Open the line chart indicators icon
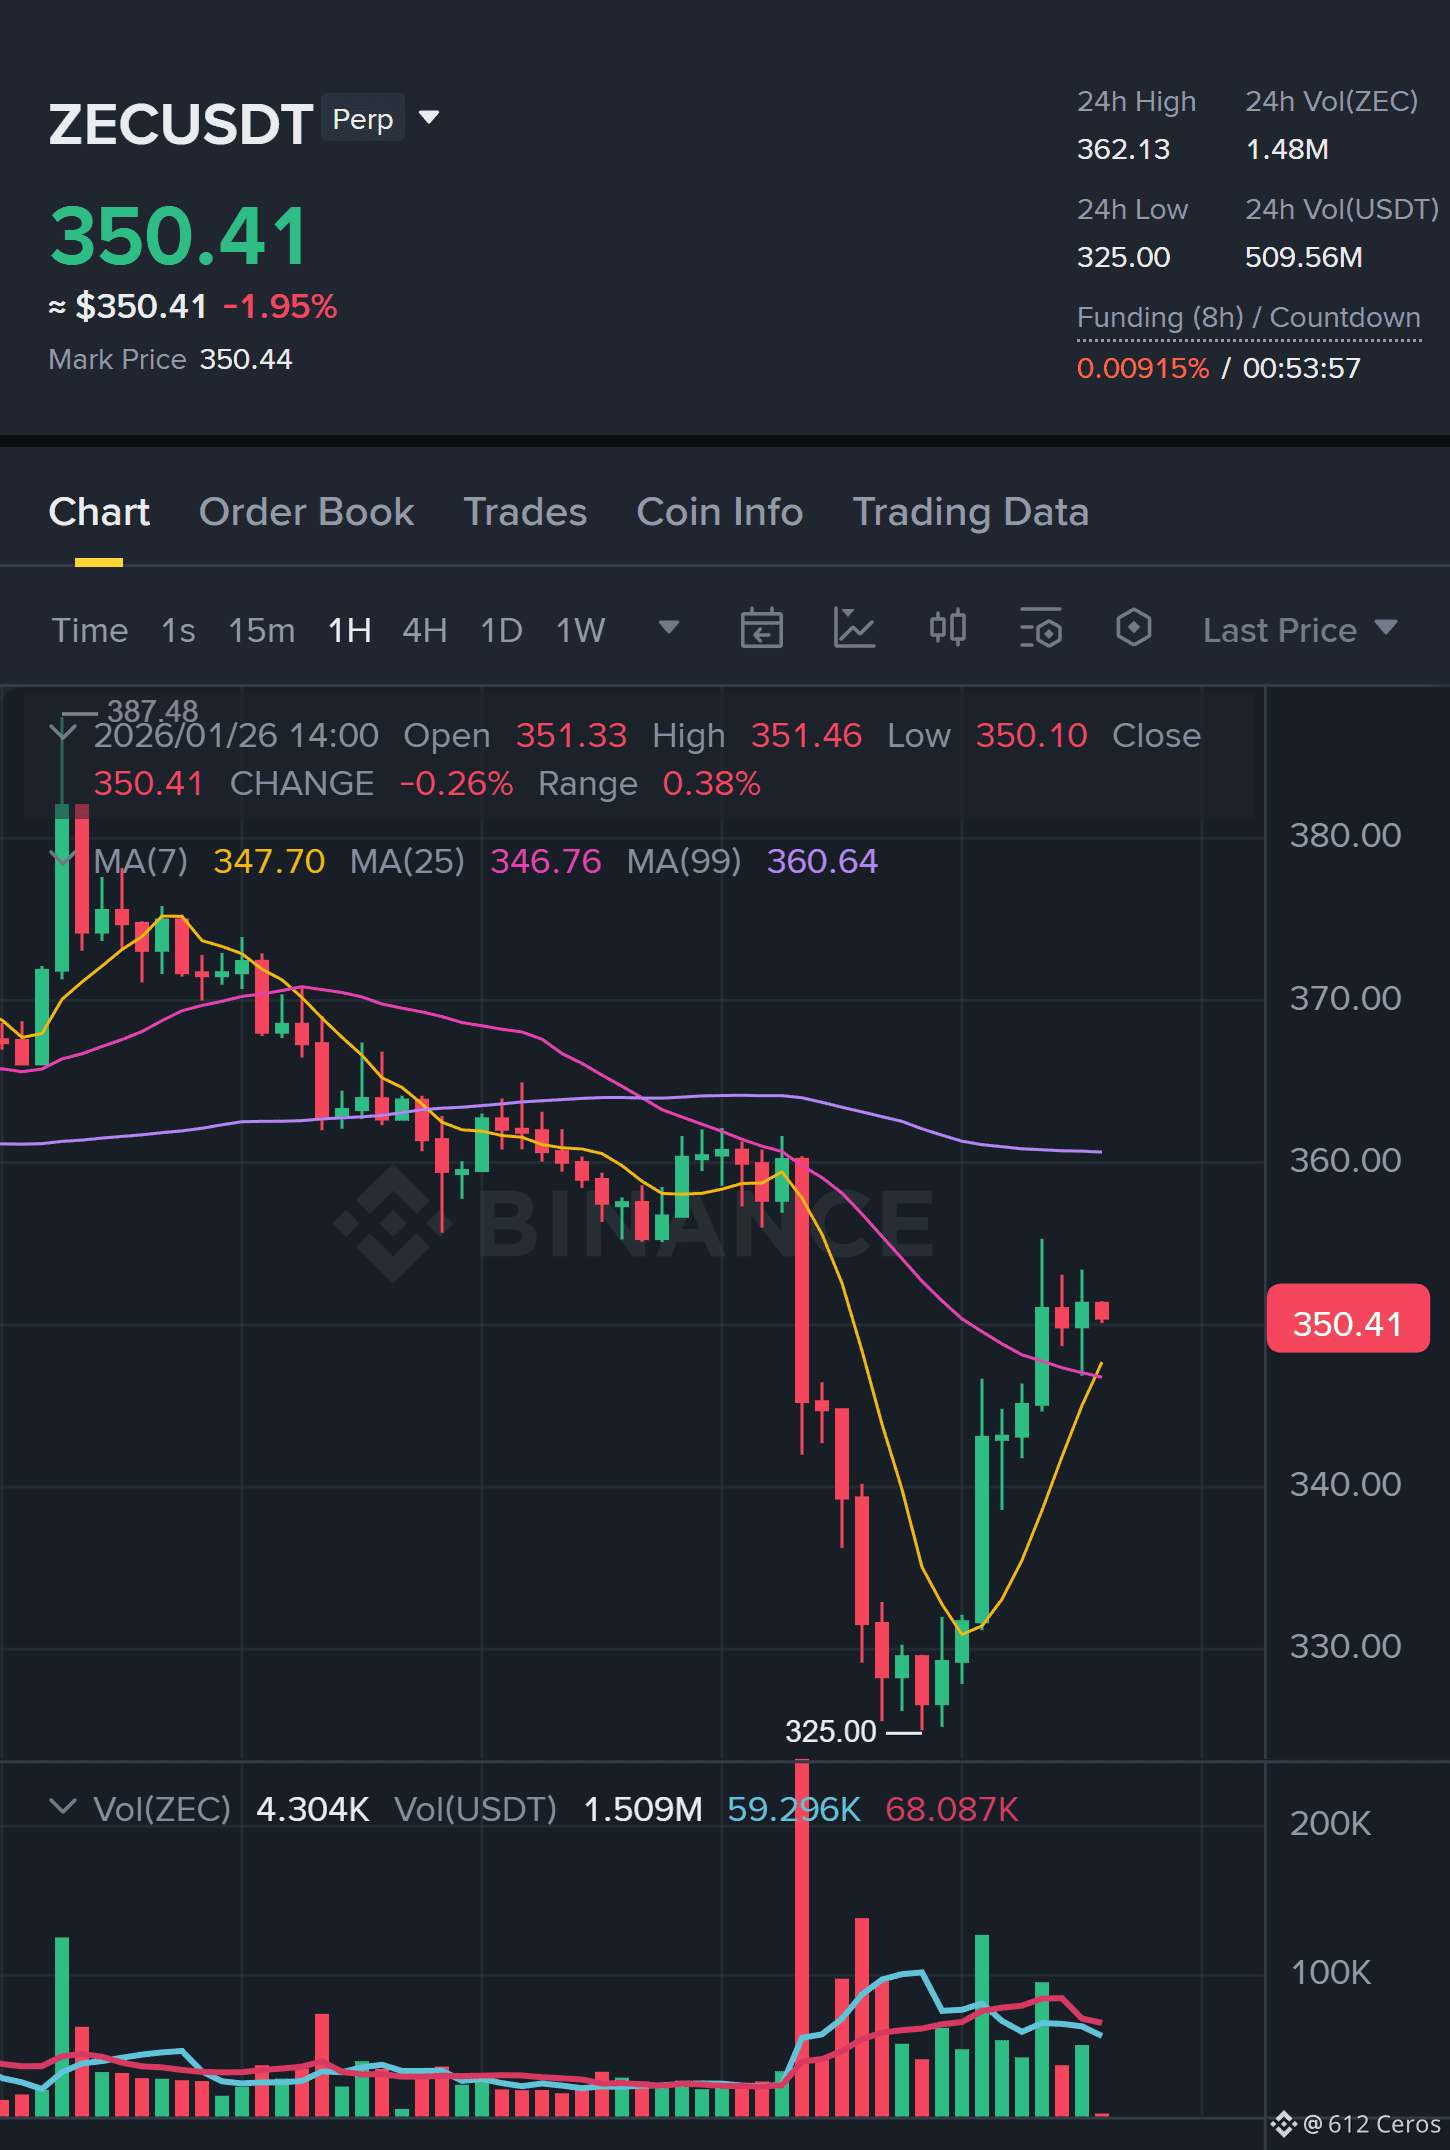This screenshot has height=2150, width=1450. [854, 629]
